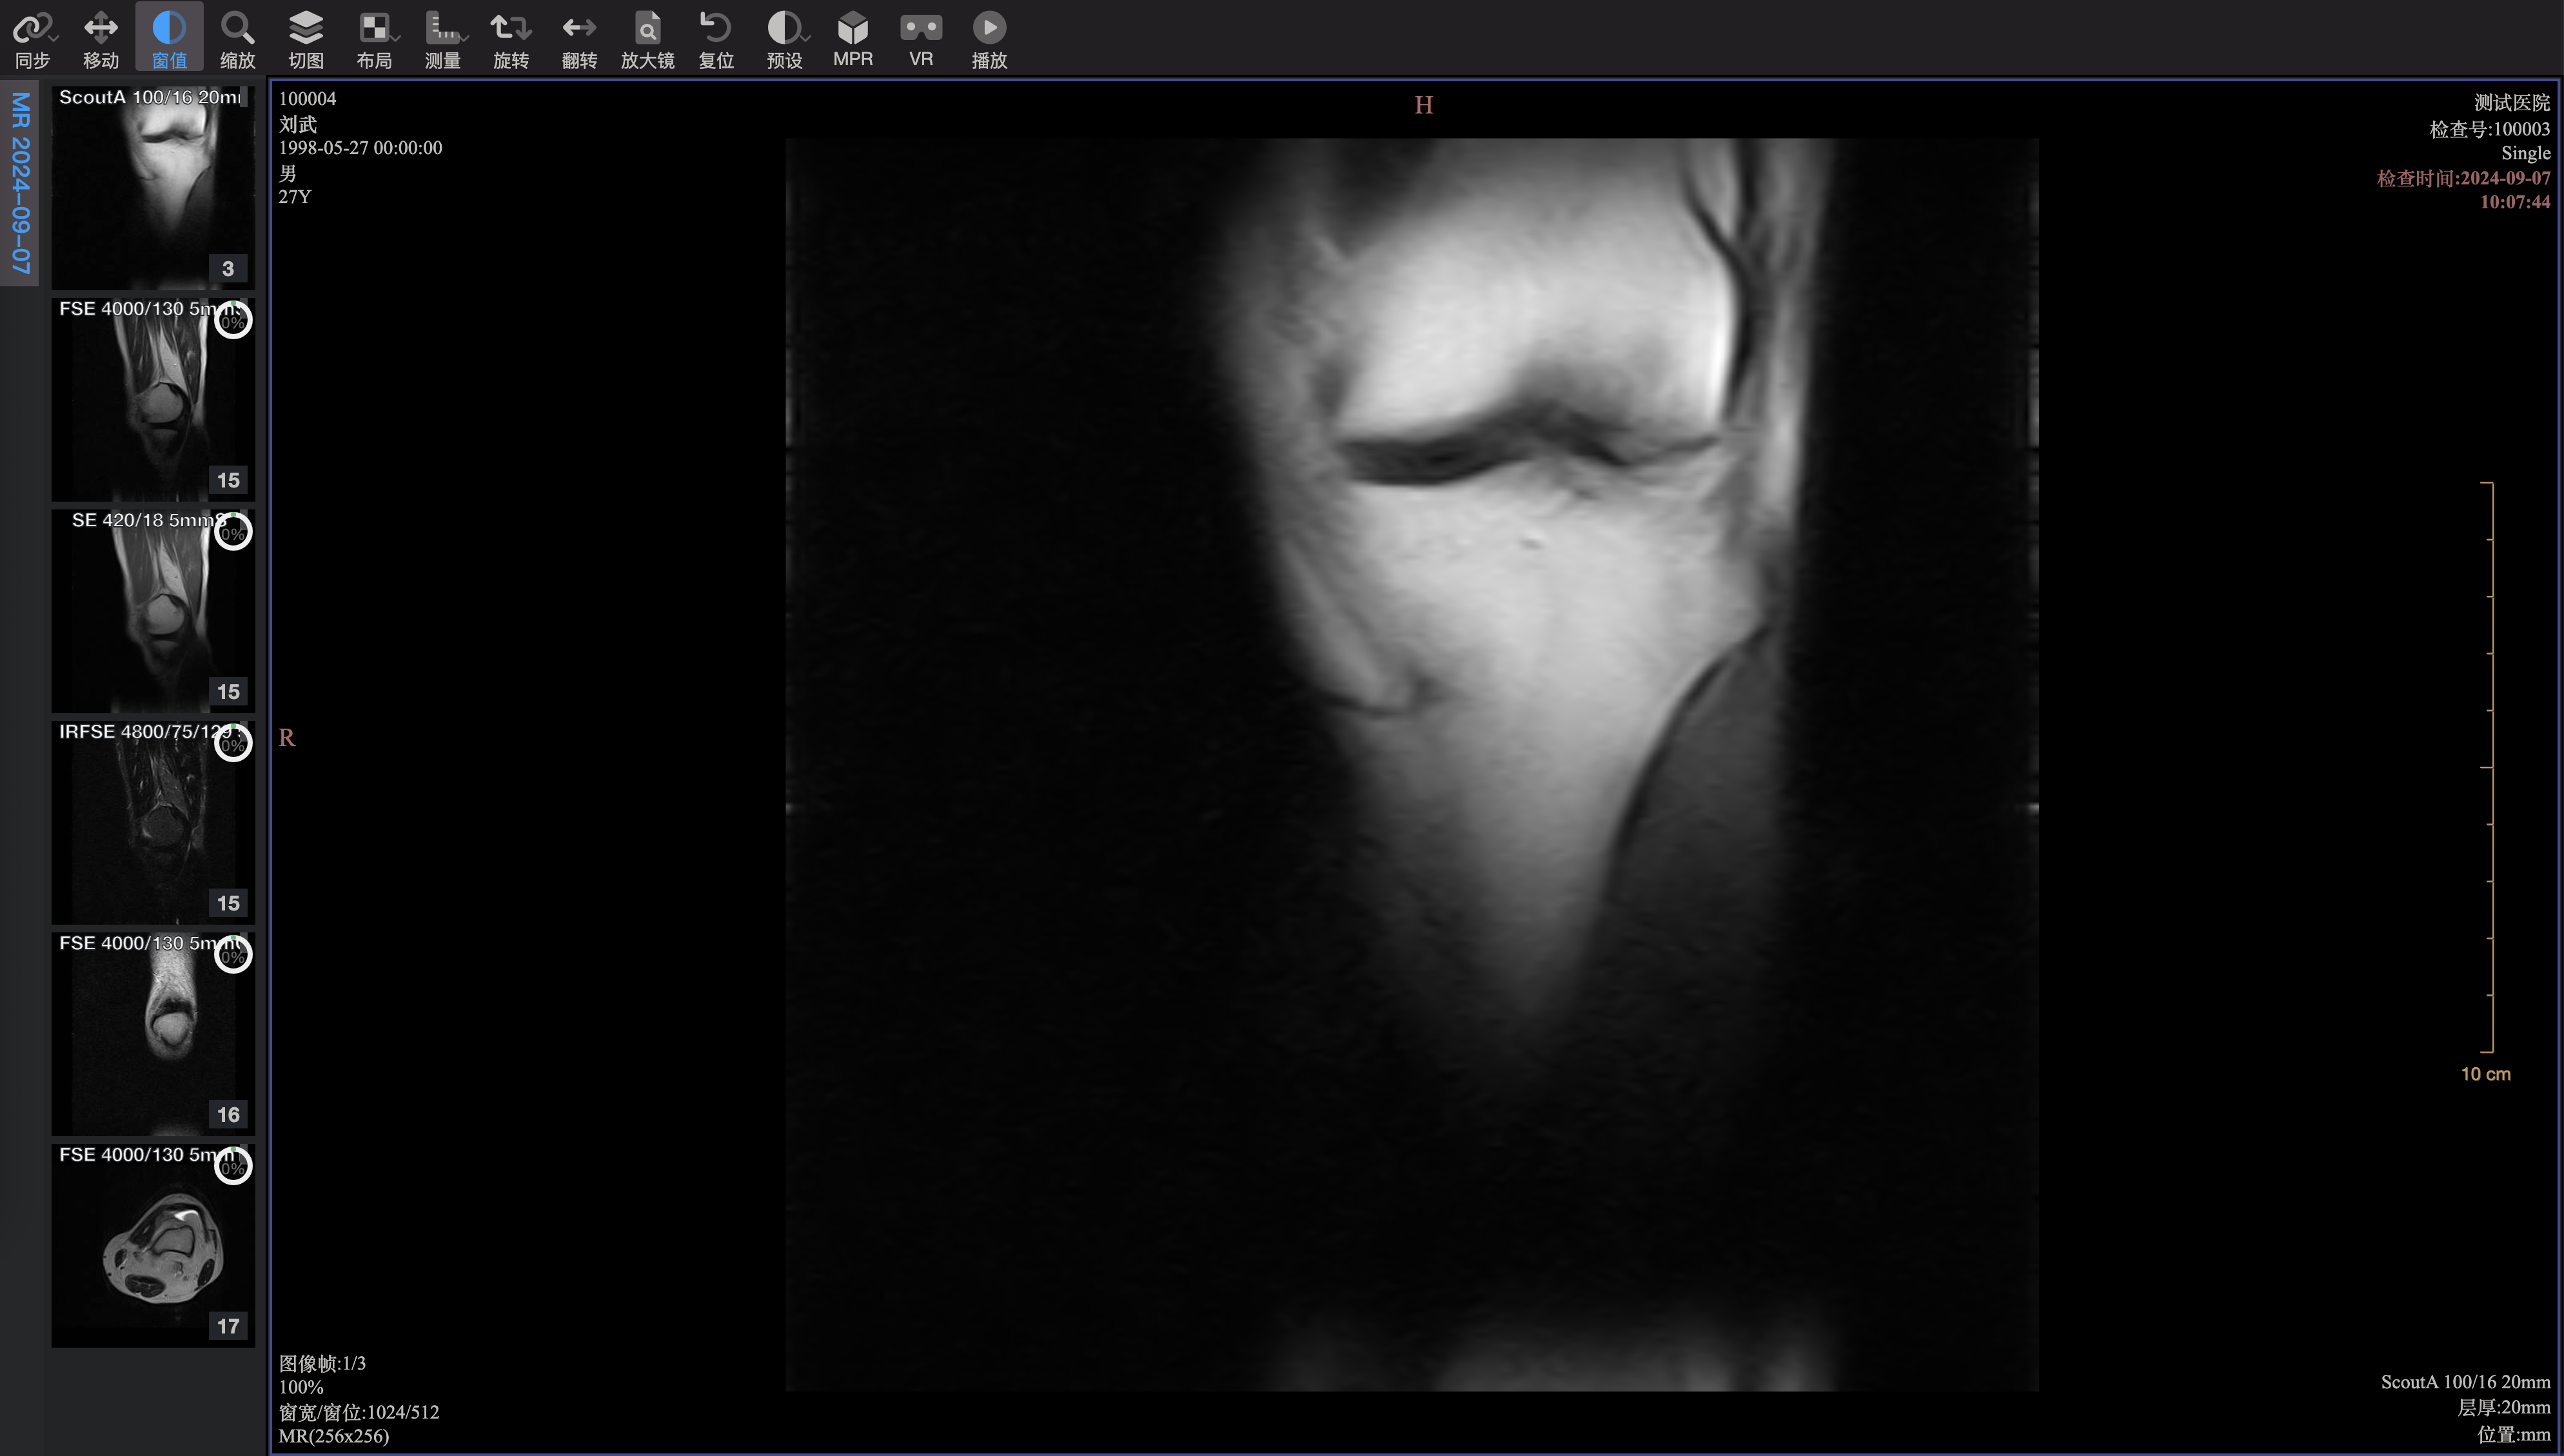Select the MR 2024-09-07 study tab

coord(20,183)
